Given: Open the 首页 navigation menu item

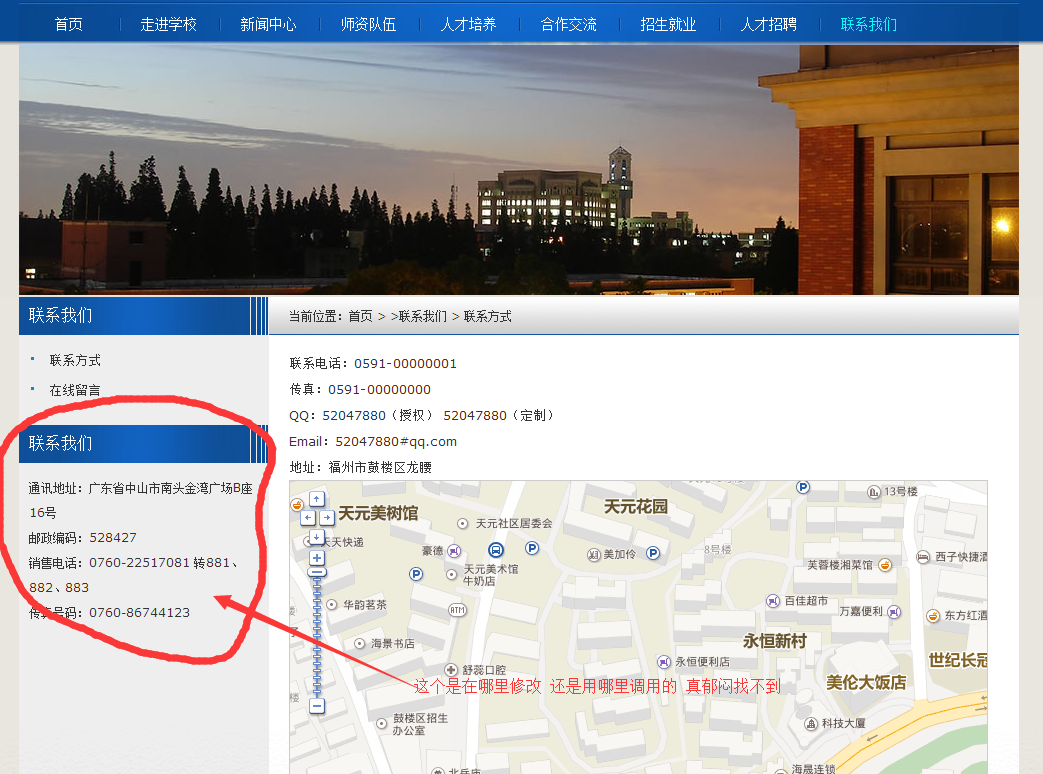Looking at the screenshot, I should tap(69, 24).
